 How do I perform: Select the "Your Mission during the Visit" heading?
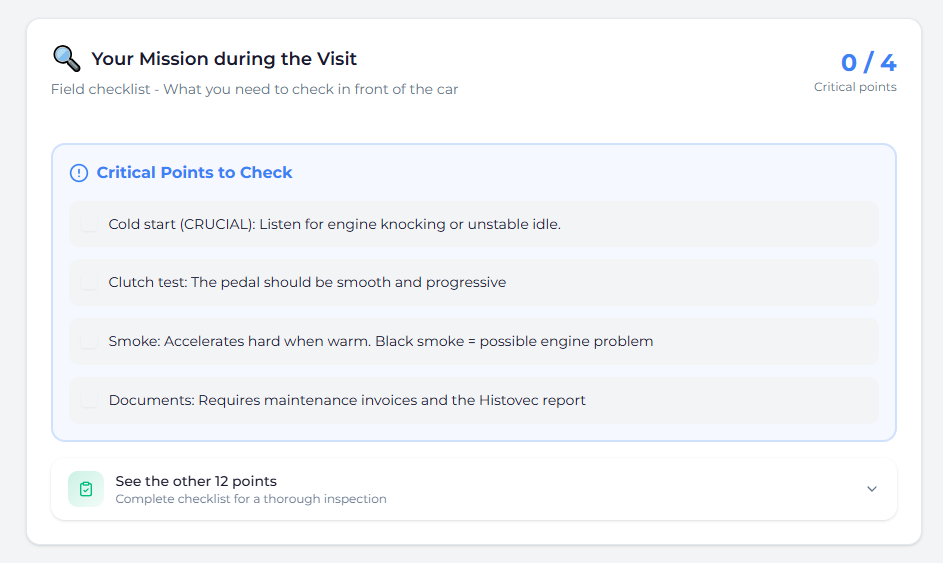224,59
